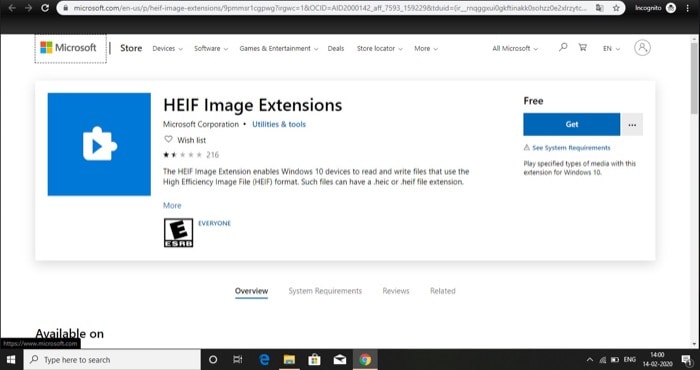This screenshot has width=700, height=370.
Task: Expand the Devices menu
Action: click(x=167, y=49)
